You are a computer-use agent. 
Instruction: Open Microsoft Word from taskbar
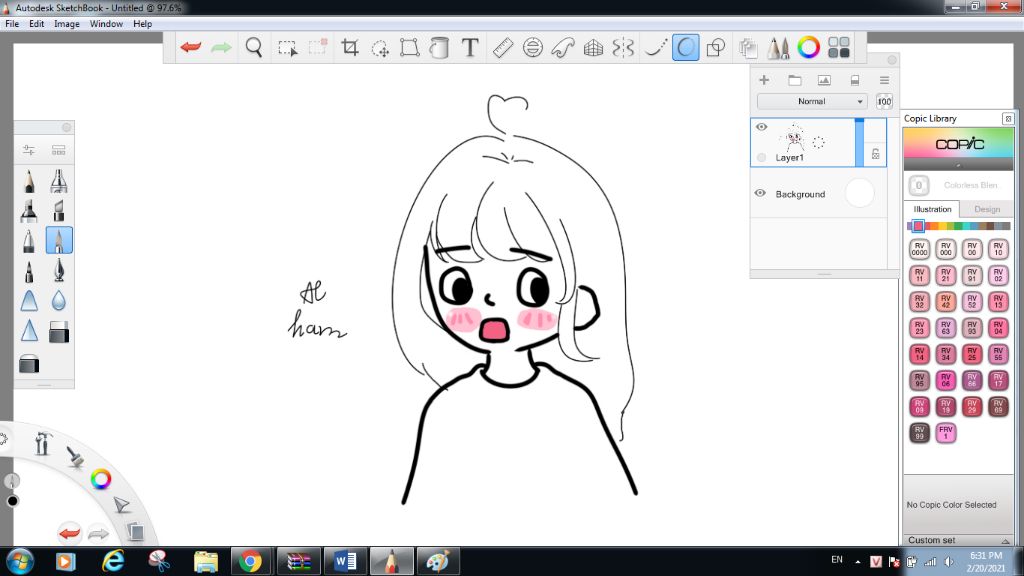pos(345,561)
